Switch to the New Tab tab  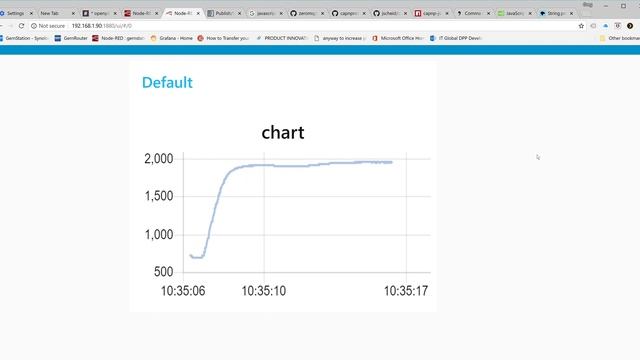pos(50,13)
